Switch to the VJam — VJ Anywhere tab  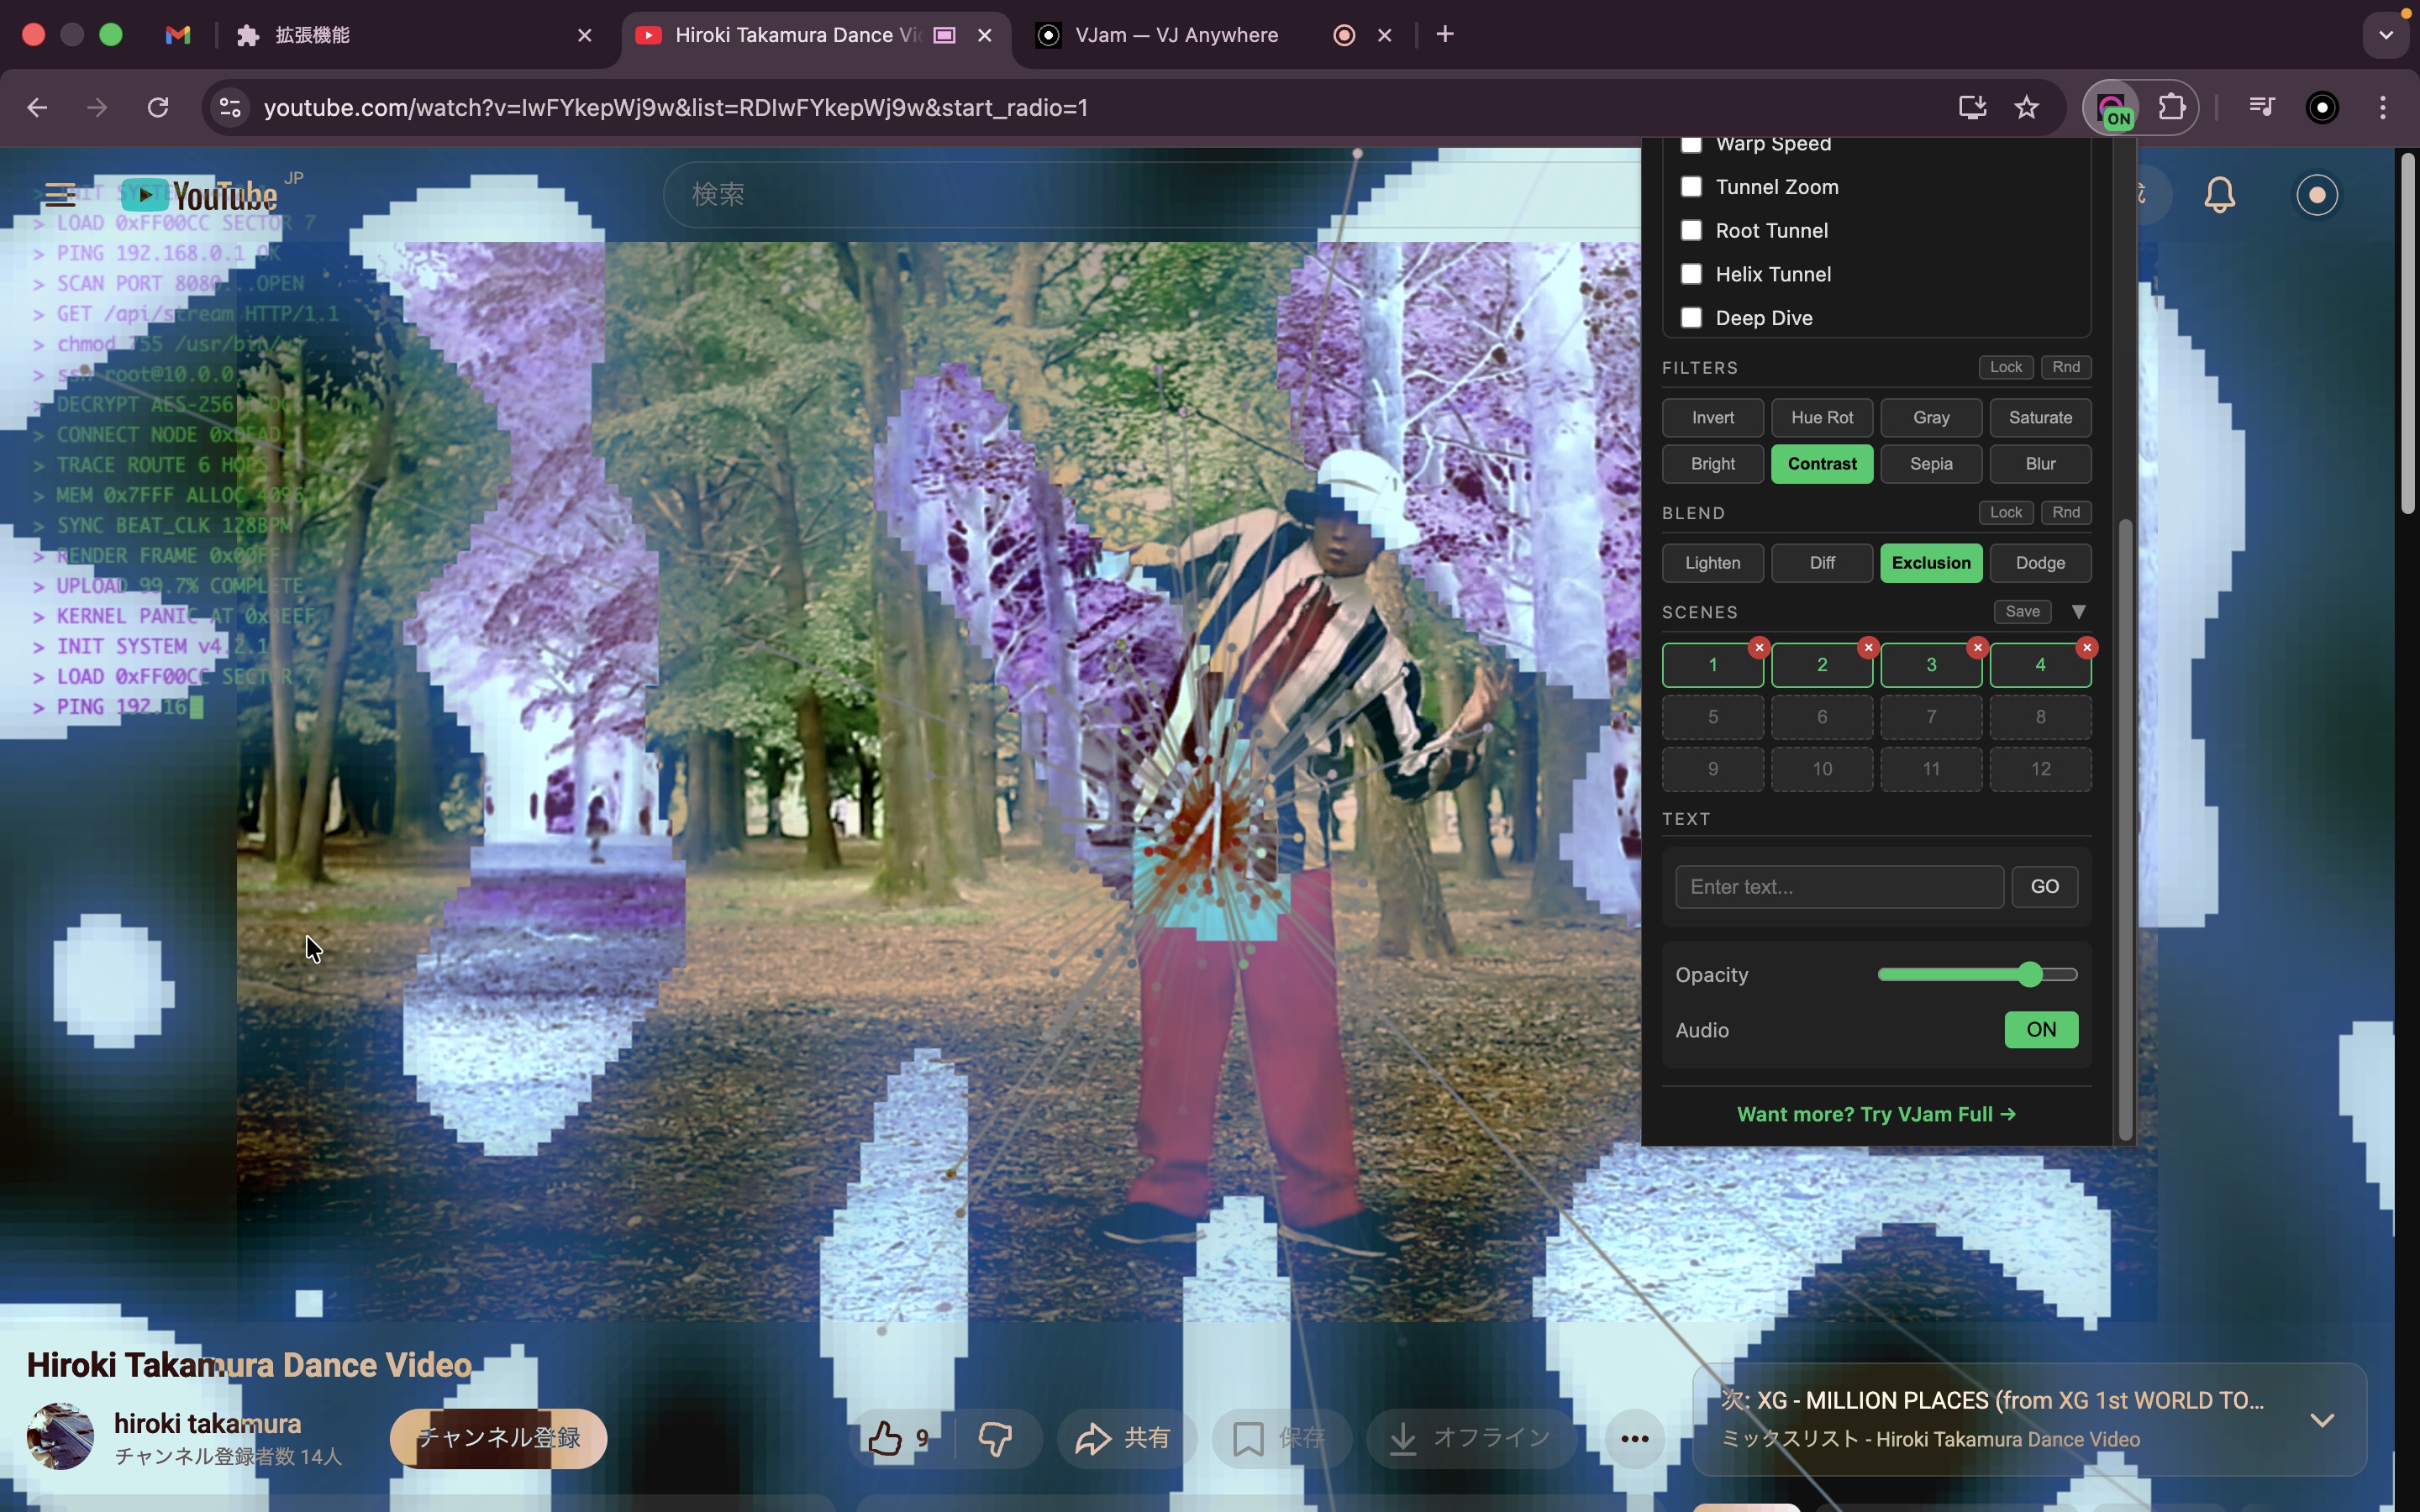1175,35
